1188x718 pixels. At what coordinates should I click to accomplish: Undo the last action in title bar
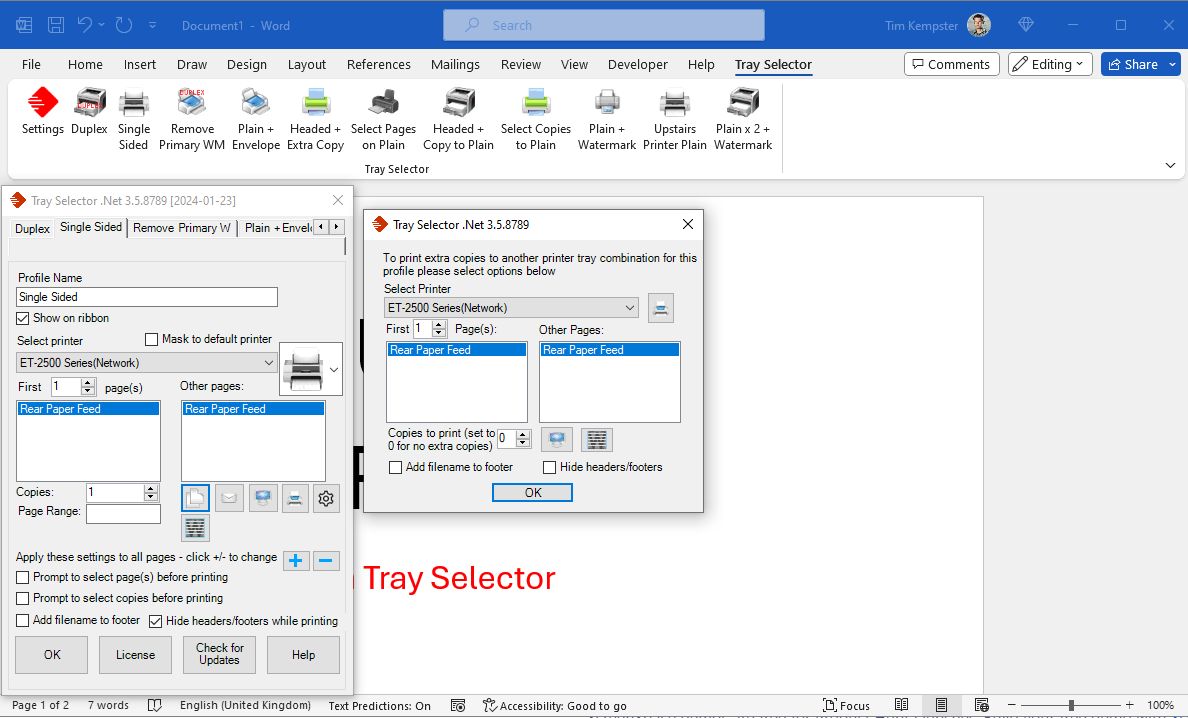click(x=85, y=25)
